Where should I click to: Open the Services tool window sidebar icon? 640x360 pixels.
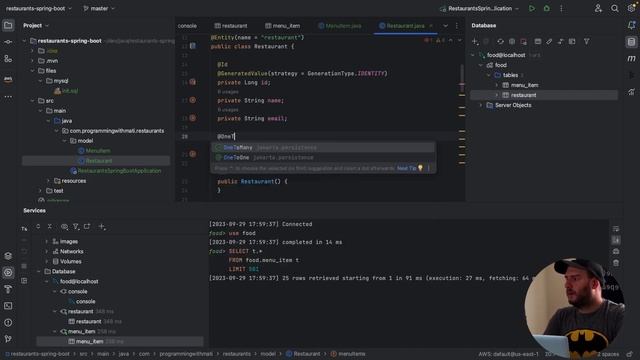8,273
